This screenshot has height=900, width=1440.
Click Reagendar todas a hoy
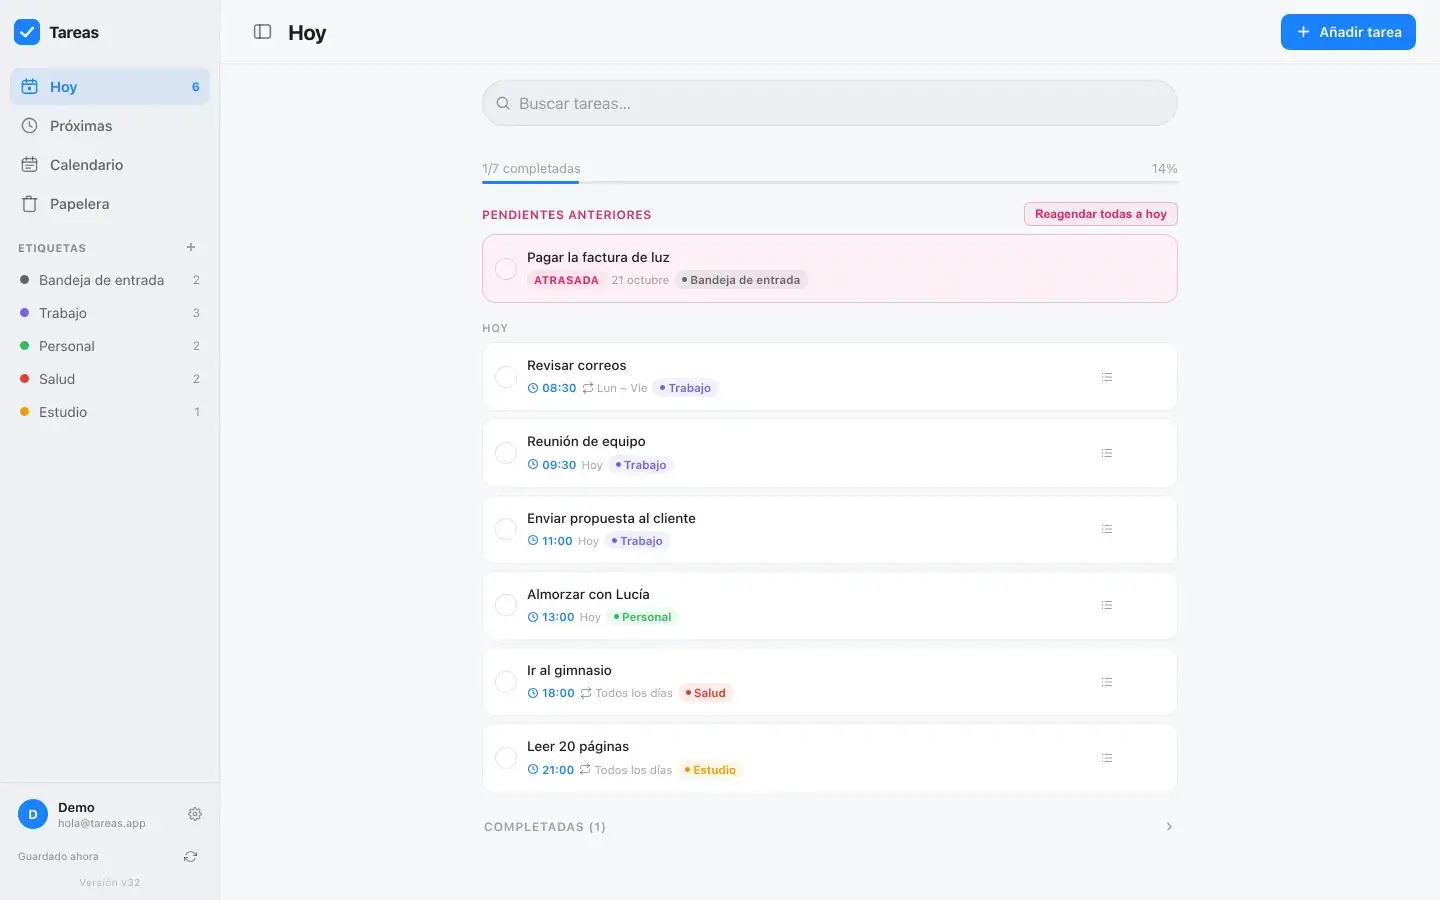pyautogui.click(x=1101, y=214)
